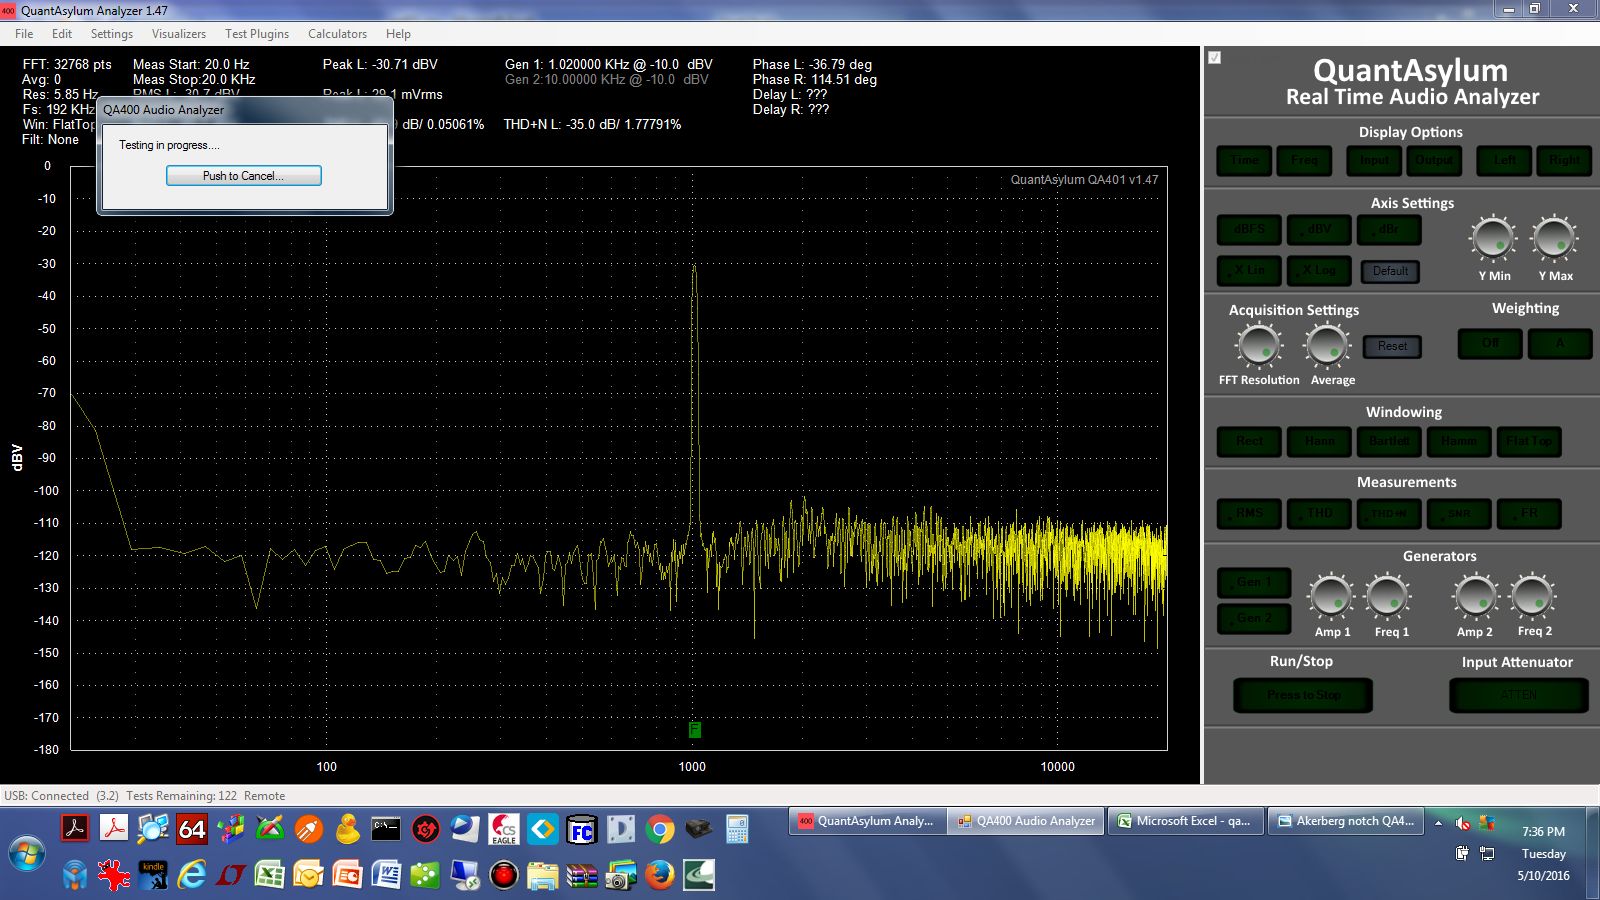Open the Settings menu
Viewport: 1600px width, 900px height.
pos(112,33)
